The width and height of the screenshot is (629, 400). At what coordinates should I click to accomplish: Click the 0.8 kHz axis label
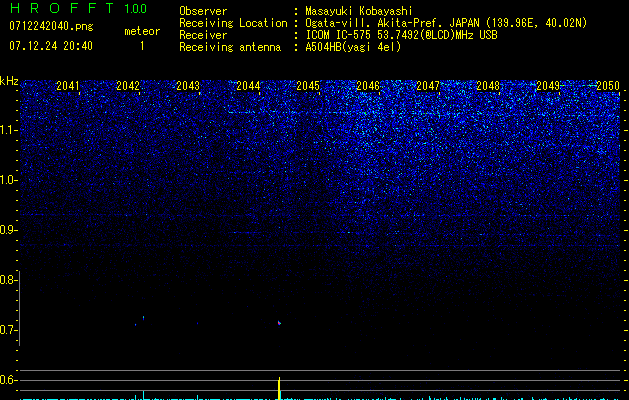(8, 280)
